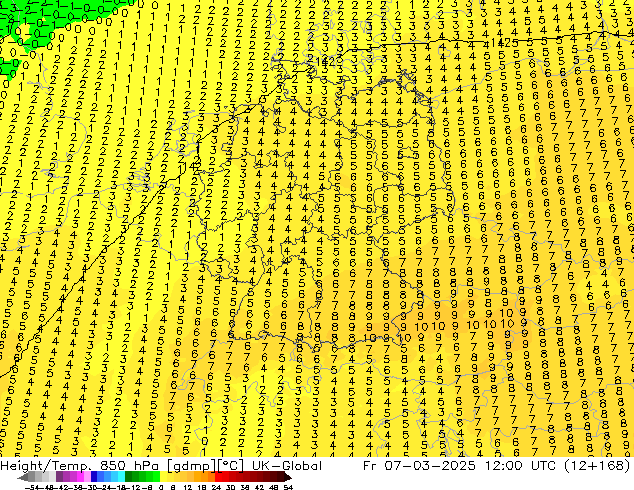Viewport: 634px width, 490px height.
Task: Click the bright green legend colour near -6
Action: pyautogui.click(x=156, y=477)
